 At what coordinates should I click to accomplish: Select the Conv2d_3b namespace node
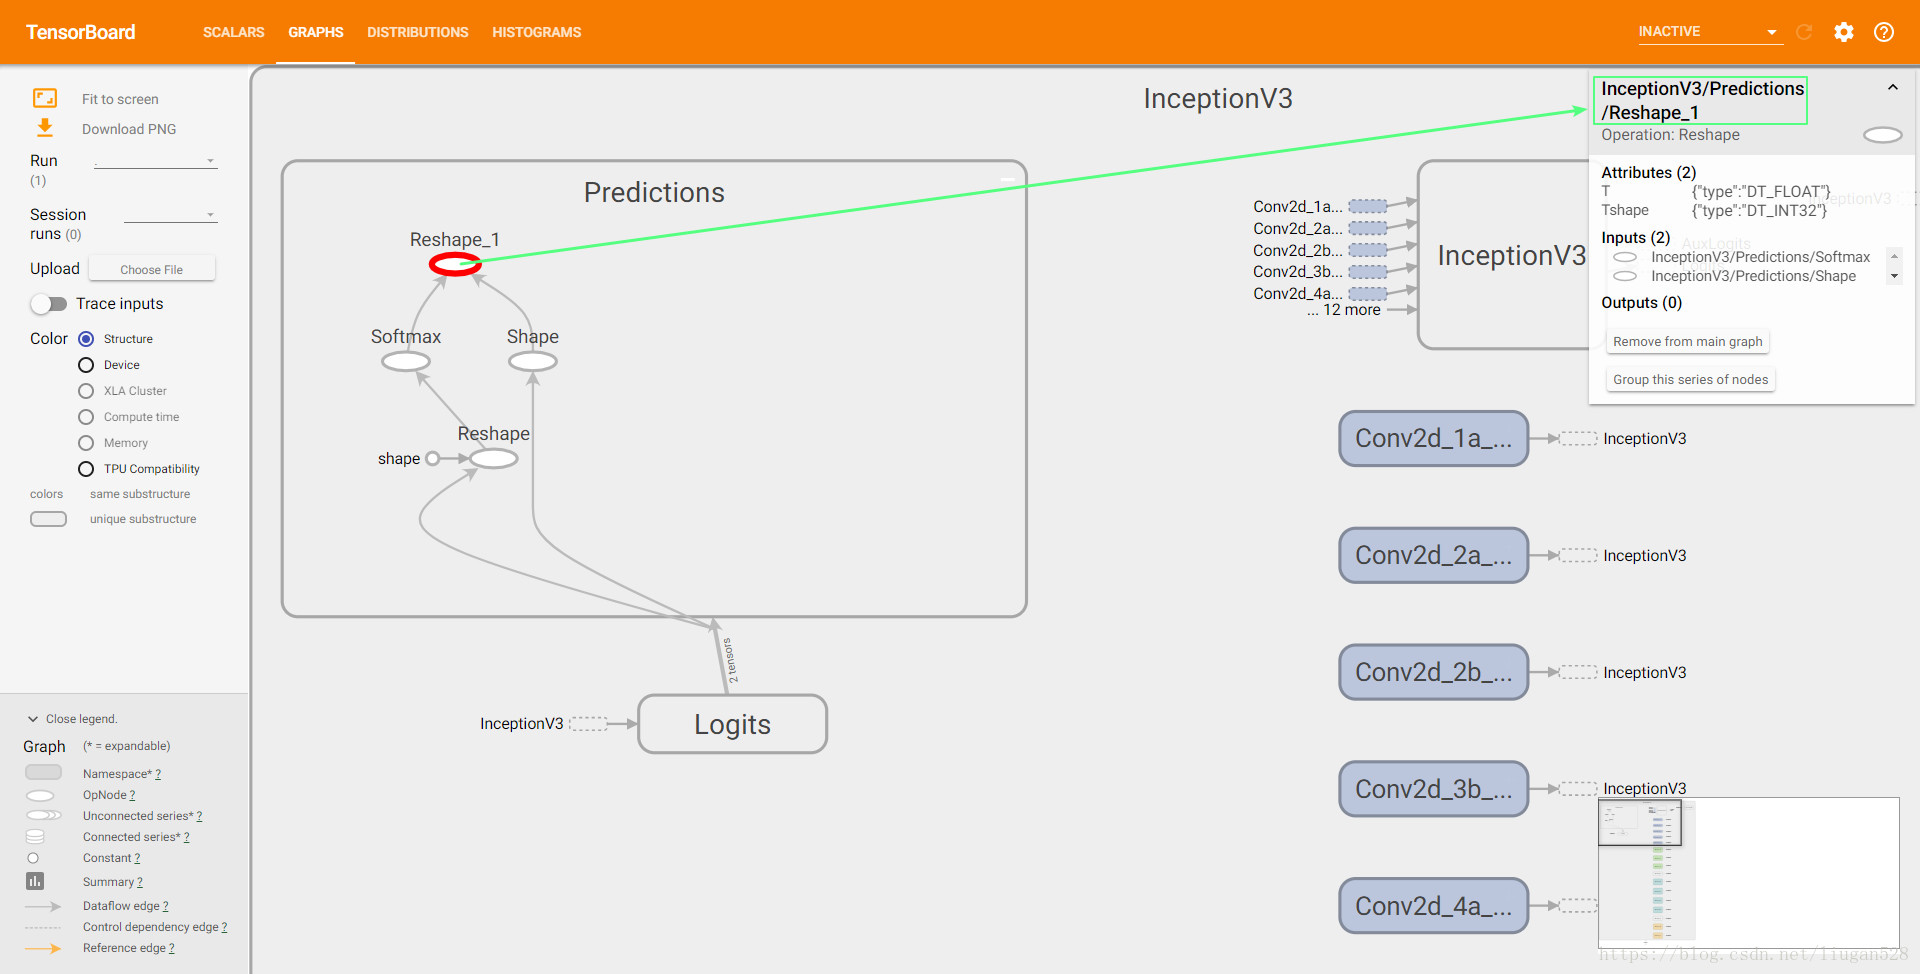click(x=1433, y=789)
